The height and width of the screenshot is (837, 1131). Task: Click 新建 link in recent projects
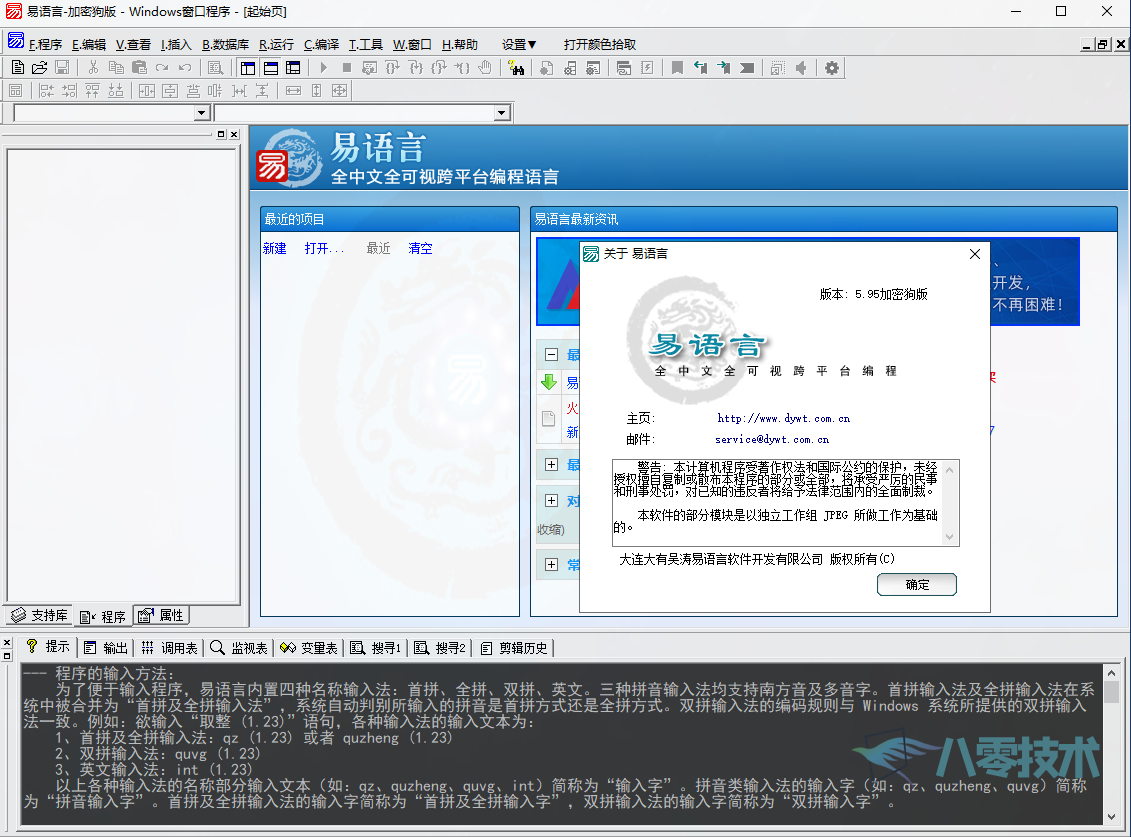[275, 248]
